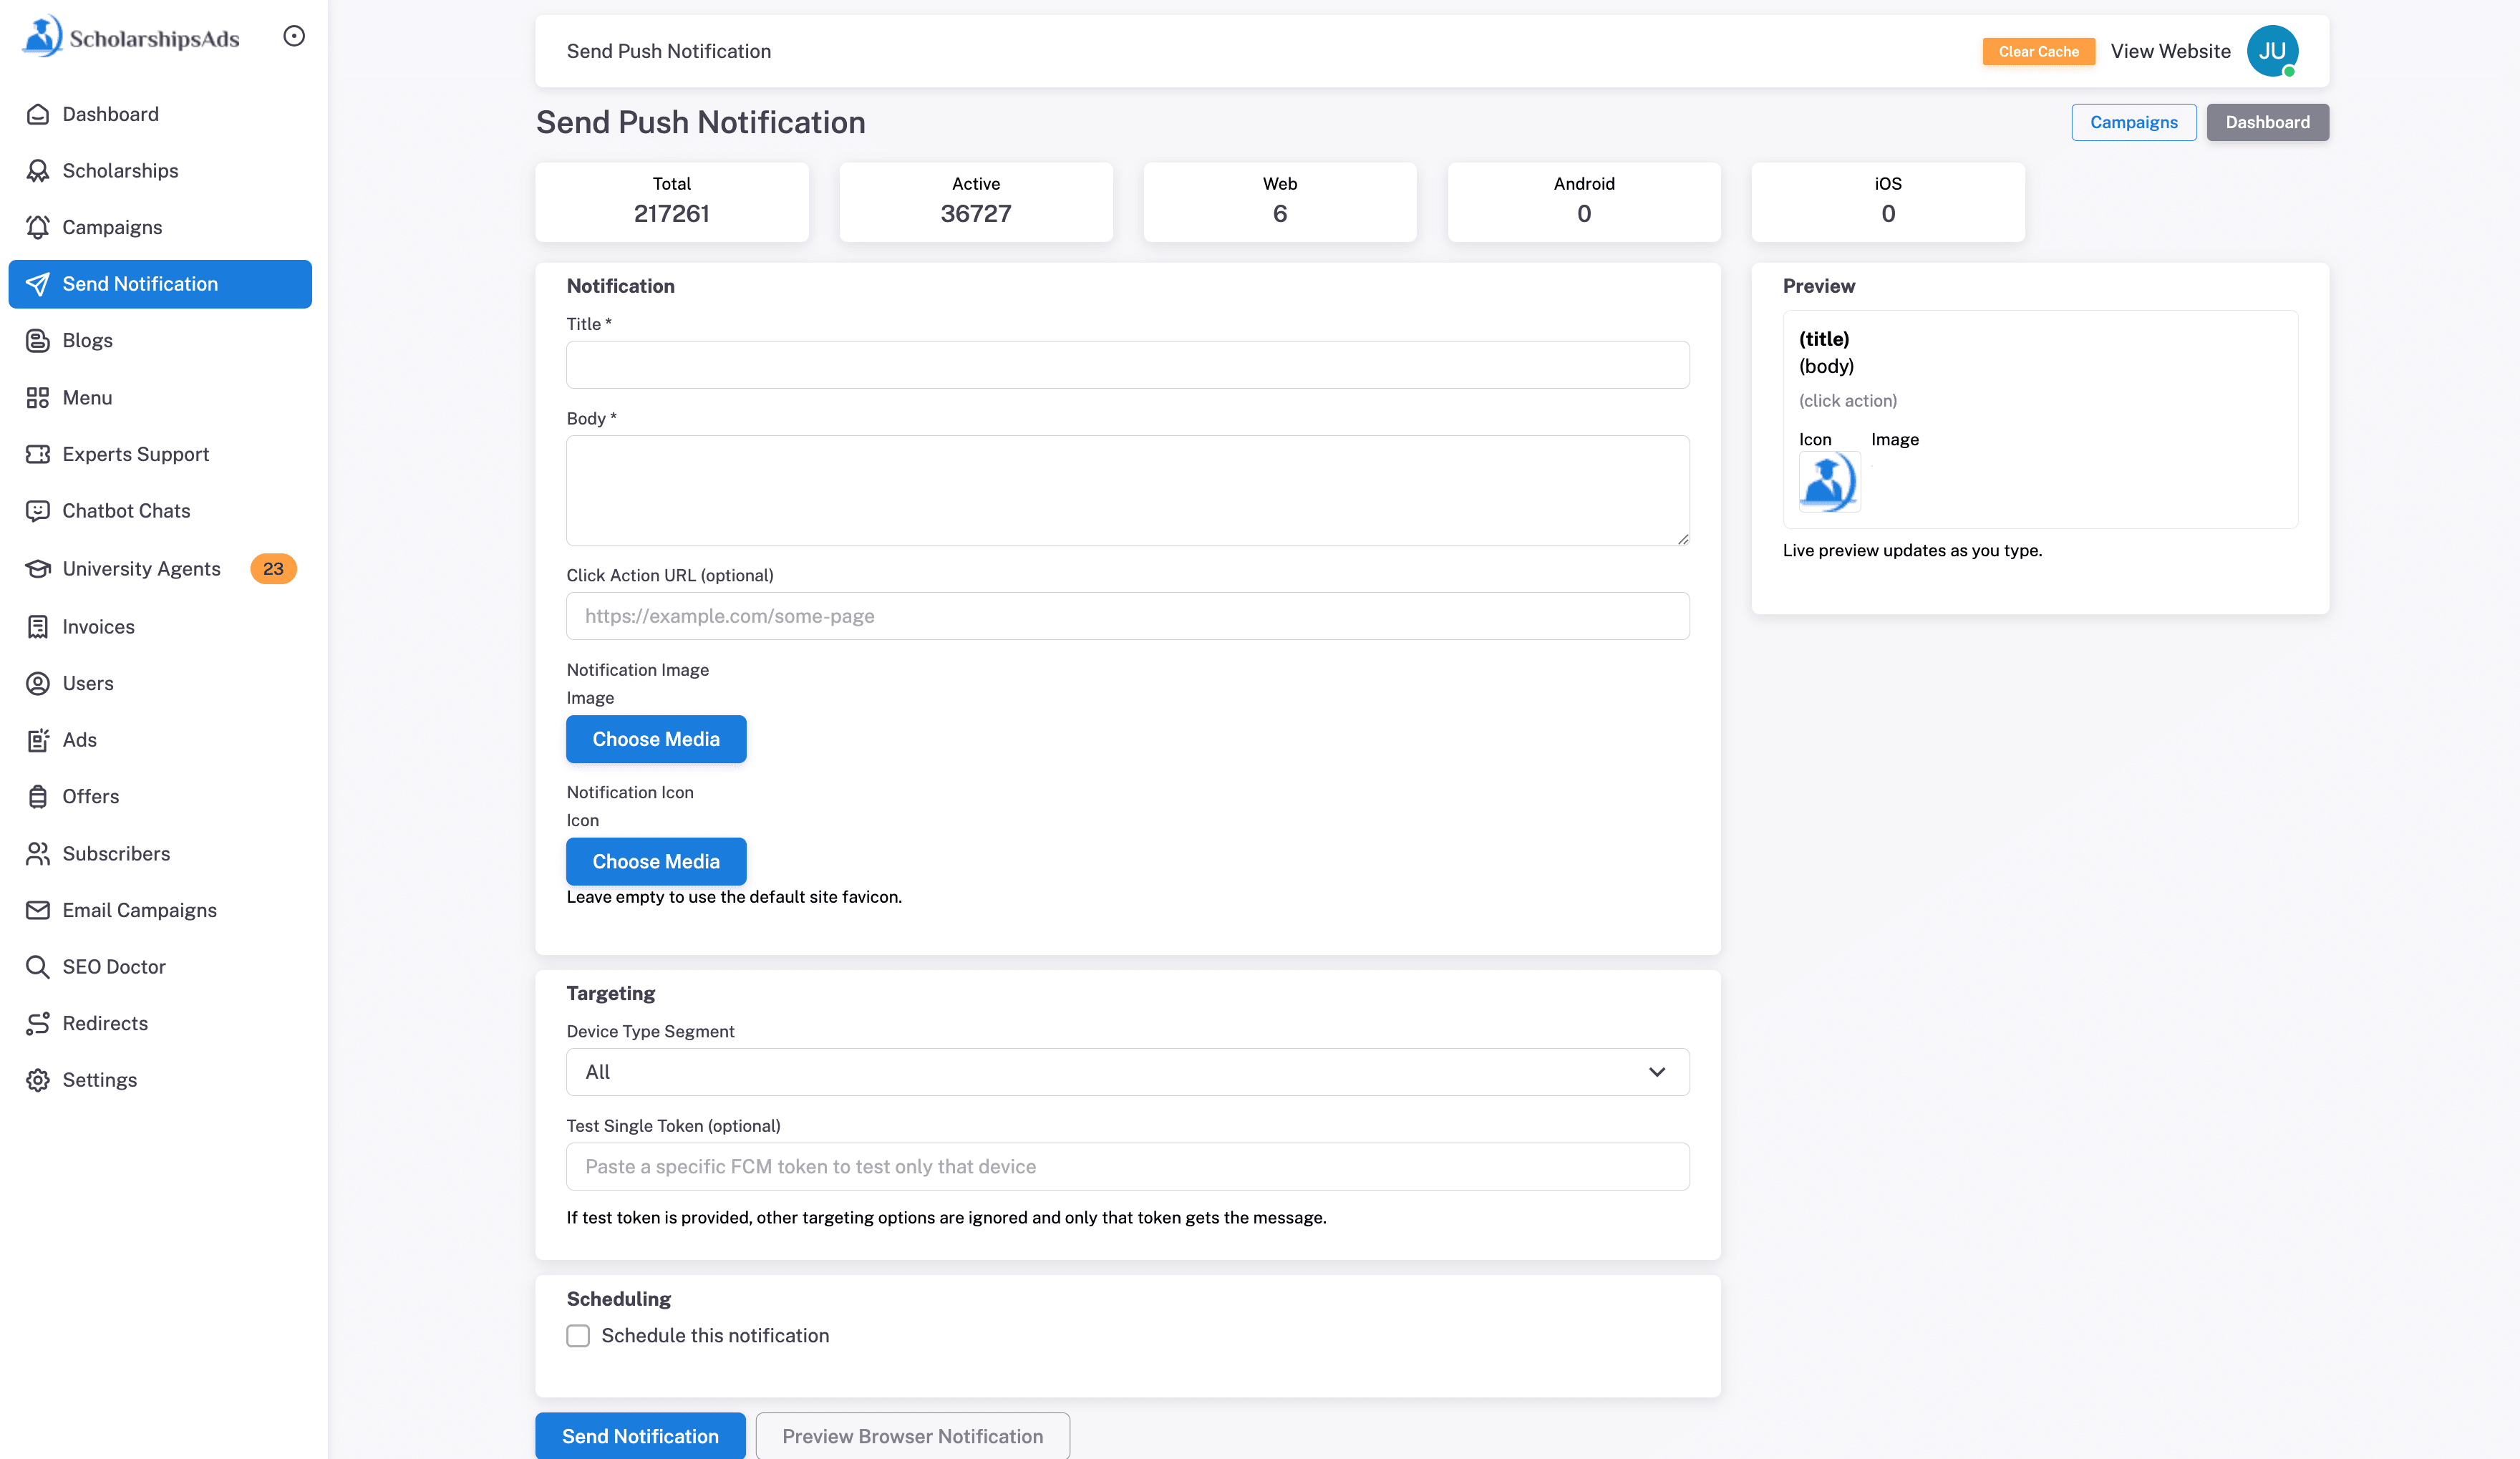
Task: Open the Device Type Segment dropdown
Action: pos(1127,1072)
